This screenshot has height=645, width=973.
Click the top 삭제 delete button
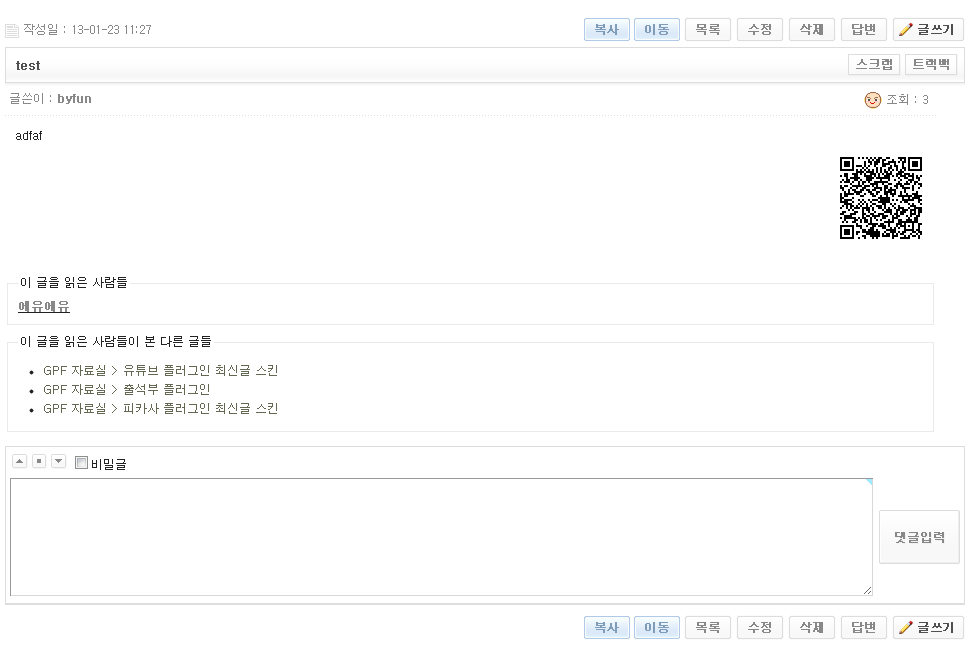click(x=812, y=30)
